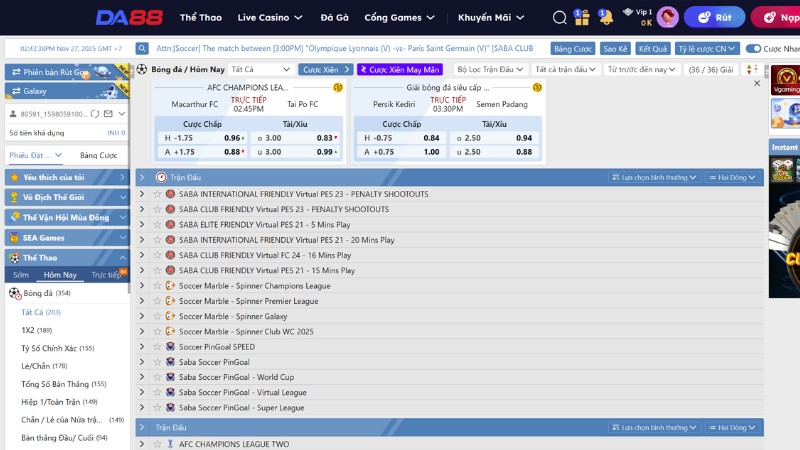Open the Tỷ Số Chính Xác market

tap(58, 348)
